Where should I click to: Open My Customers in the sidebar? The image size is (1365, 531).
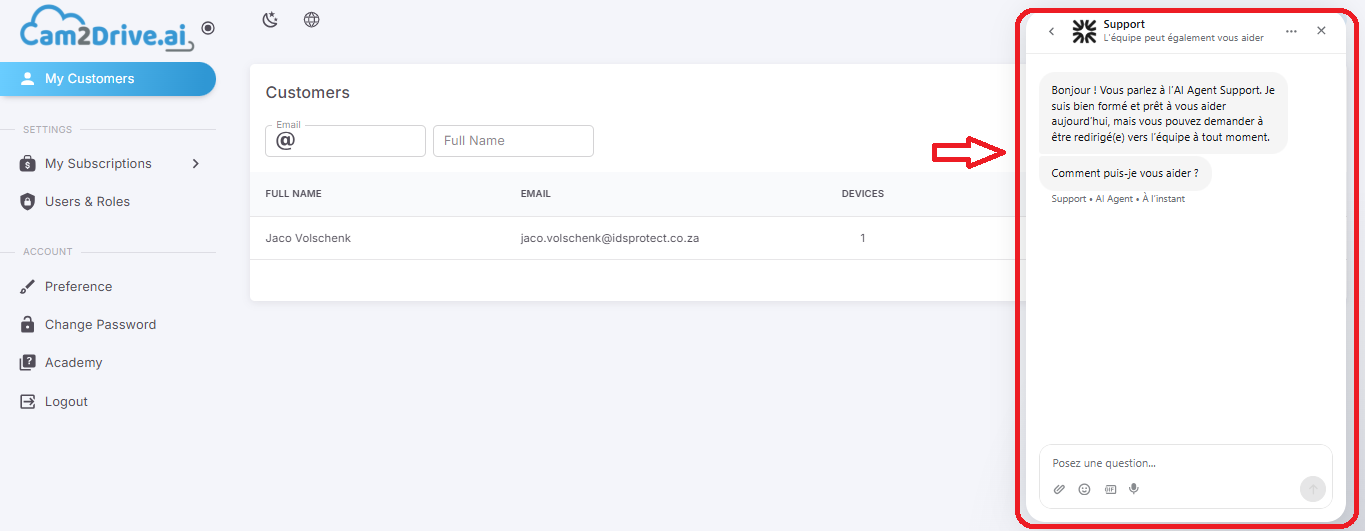(x=108, y=79)
